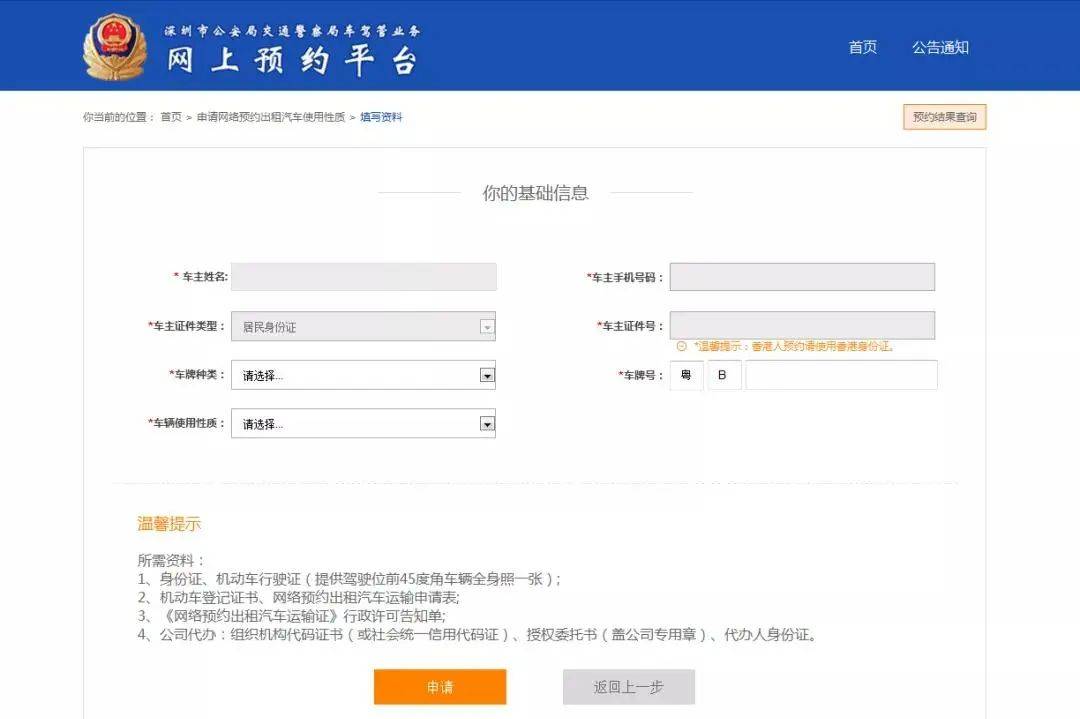
Task: Click the 深圳市公安局交通警察局车驾管业务 subtitle
Action: pyautogui.click(x=292, y=31)
